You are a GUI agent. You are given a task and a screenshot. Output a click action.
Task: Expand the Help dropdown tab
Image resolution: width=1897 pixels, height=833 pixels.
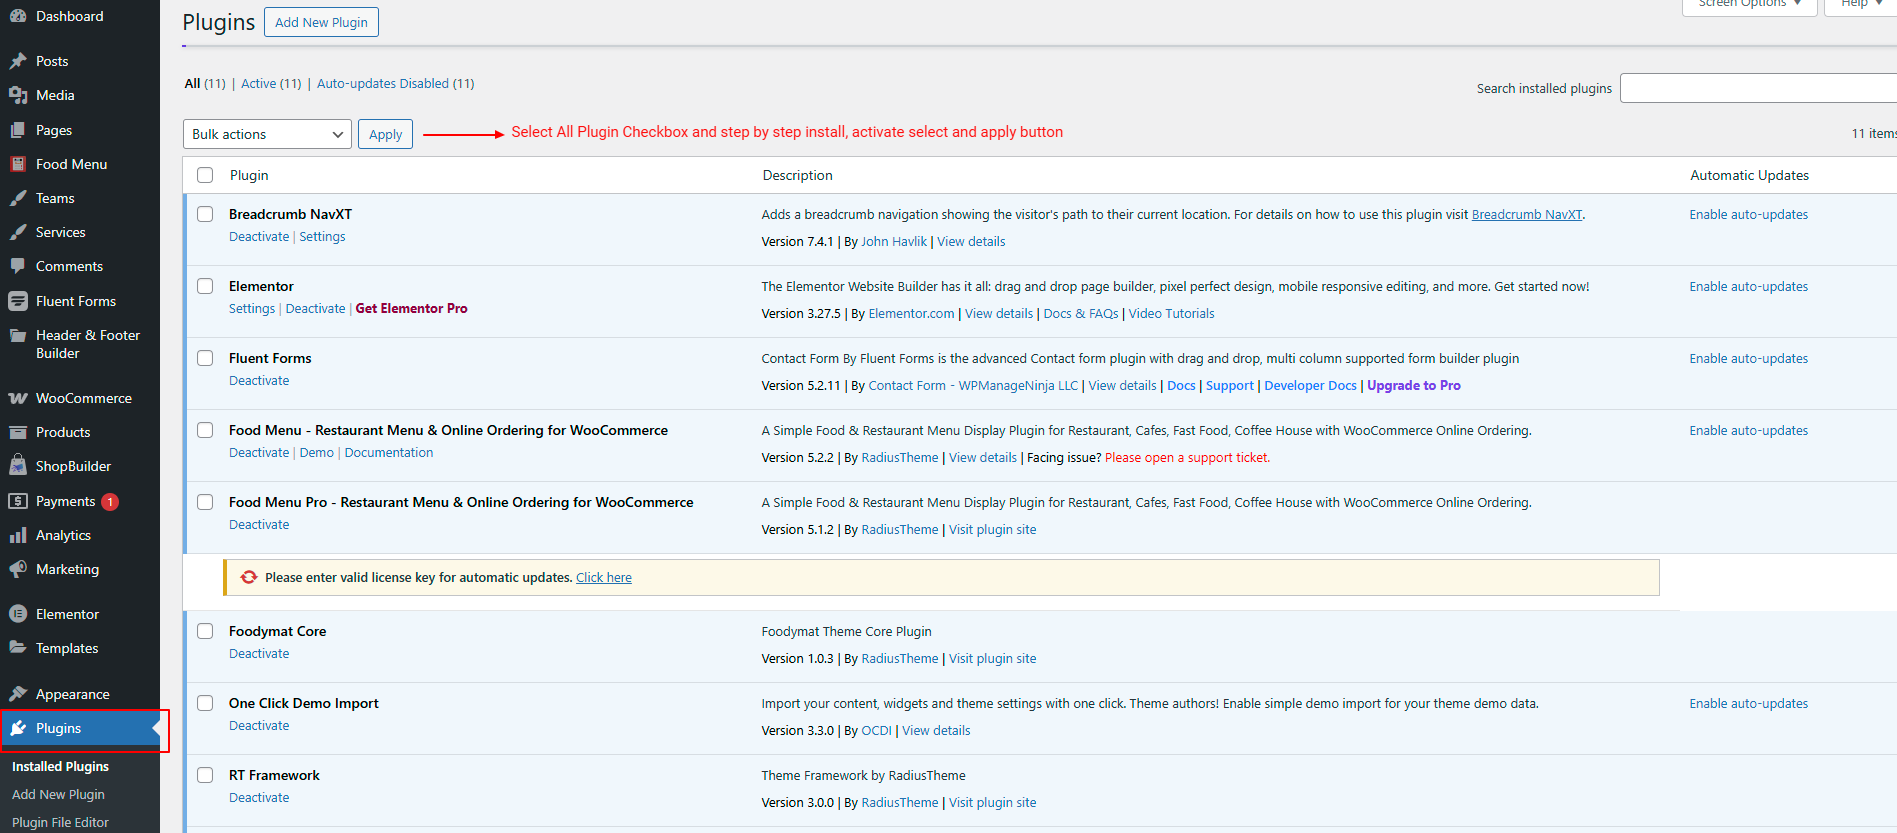[x=1861, y=5]
